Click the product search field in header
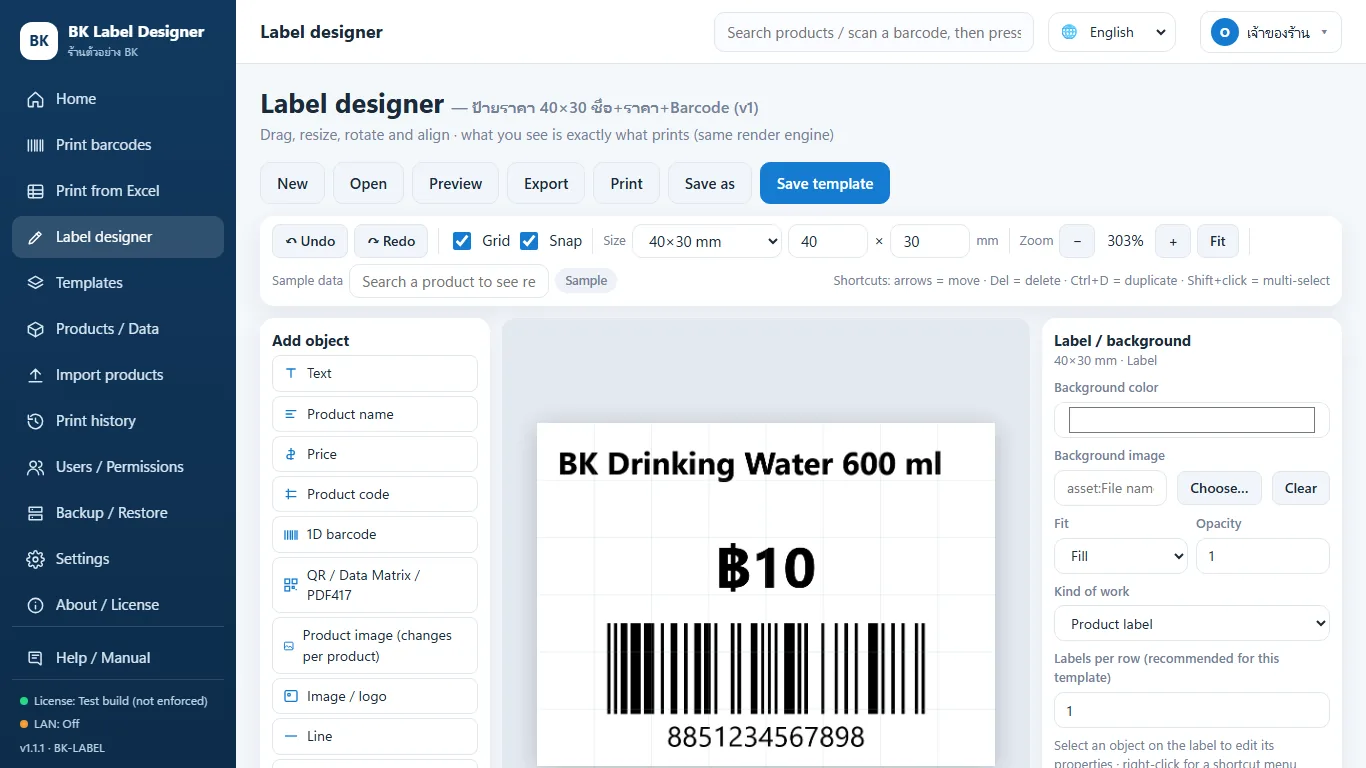 874,32
